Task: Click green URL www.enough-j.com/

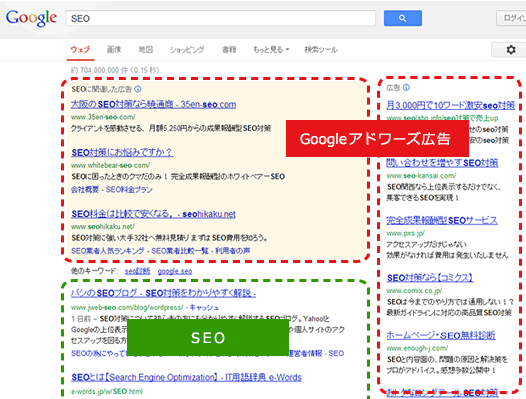Action: 417,348
